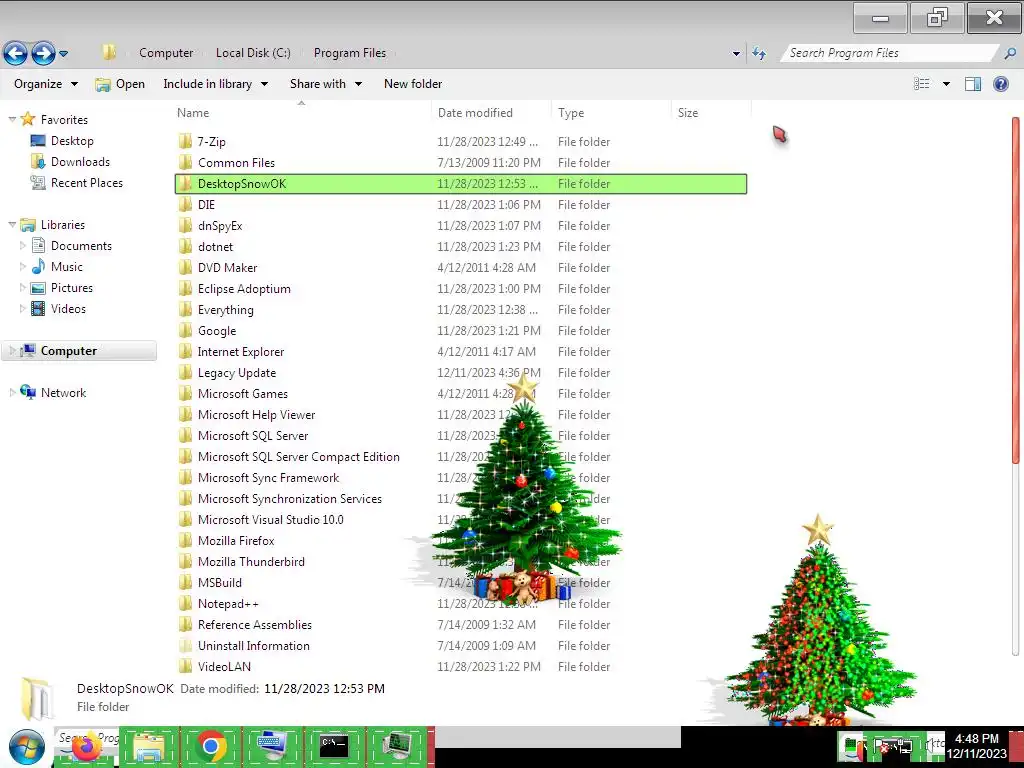Collapse the Libraries group
1024x768 pixels.
(12, 225)
